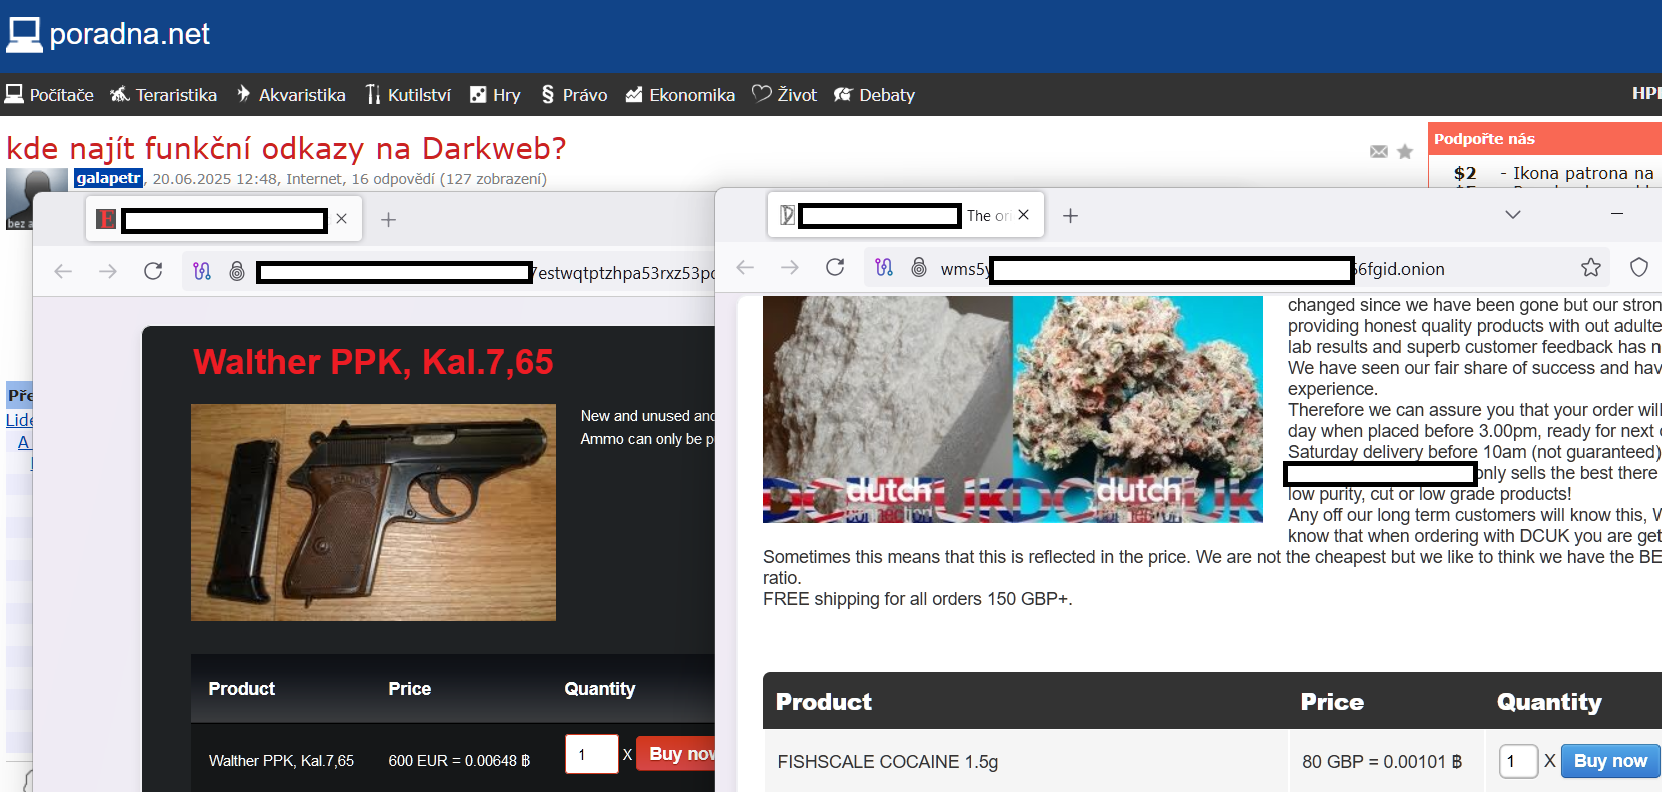This screenshot has width=1662, height=792.
Task: Select Debaty in the navigation bar
Action: [874, 95]
